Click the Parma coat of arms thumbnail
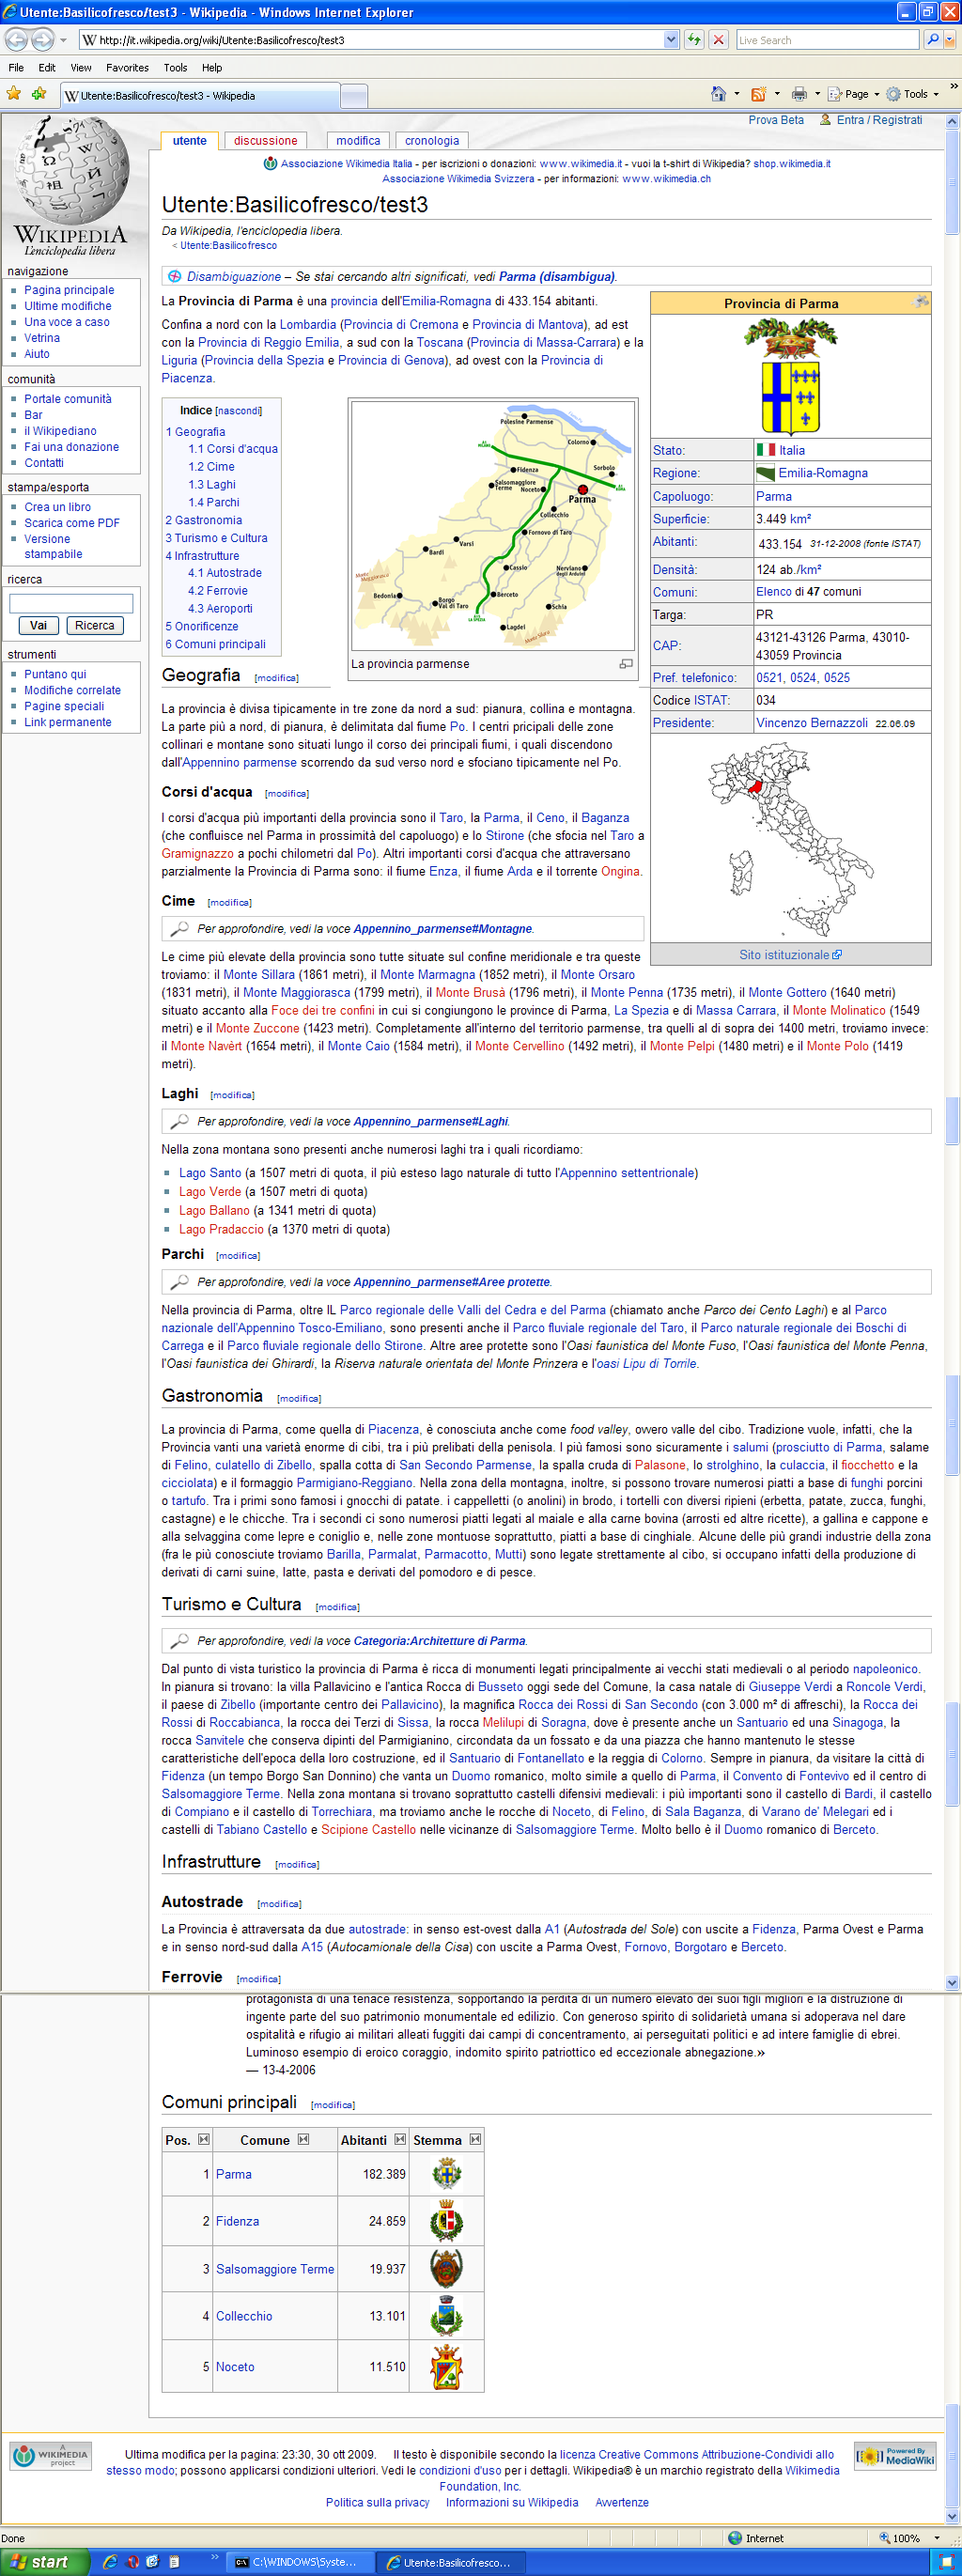This screenshot has width=962, height=2576. (x=447, y=2172)
